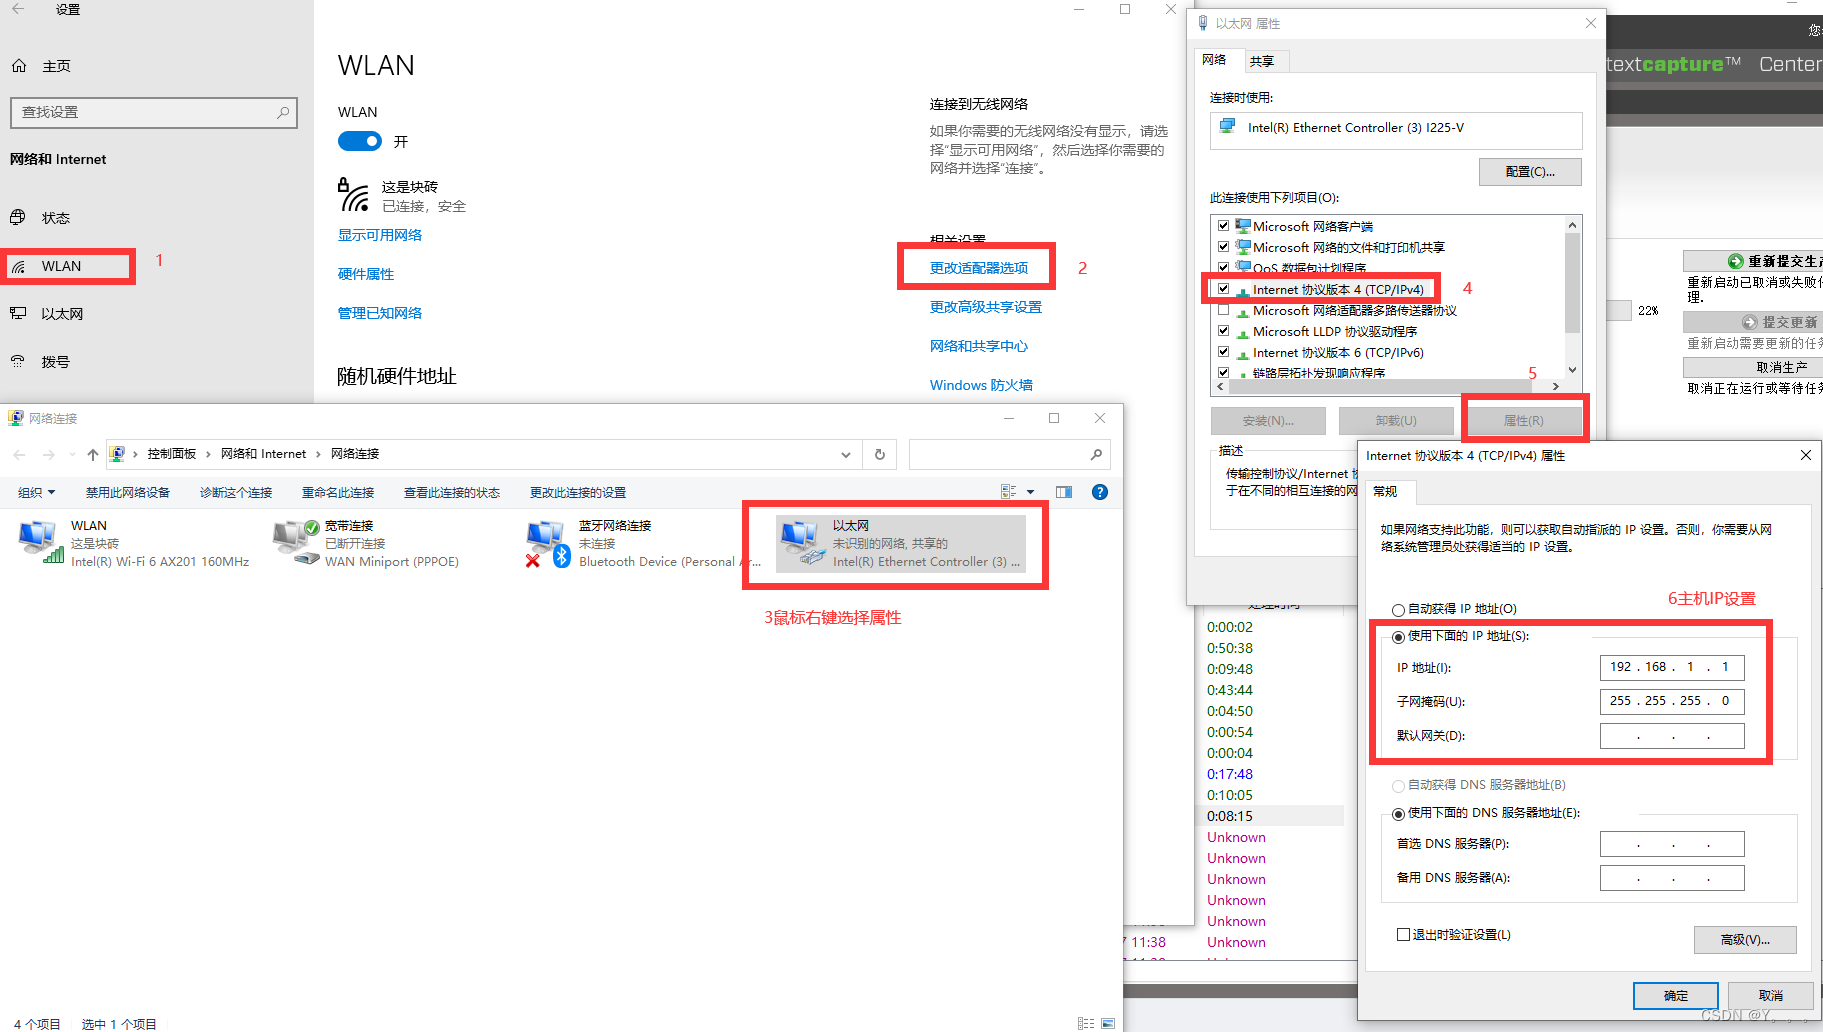Expand the address bar history dropdown arrow
Screen dimensions: 1823x1032
coord(845,453)
